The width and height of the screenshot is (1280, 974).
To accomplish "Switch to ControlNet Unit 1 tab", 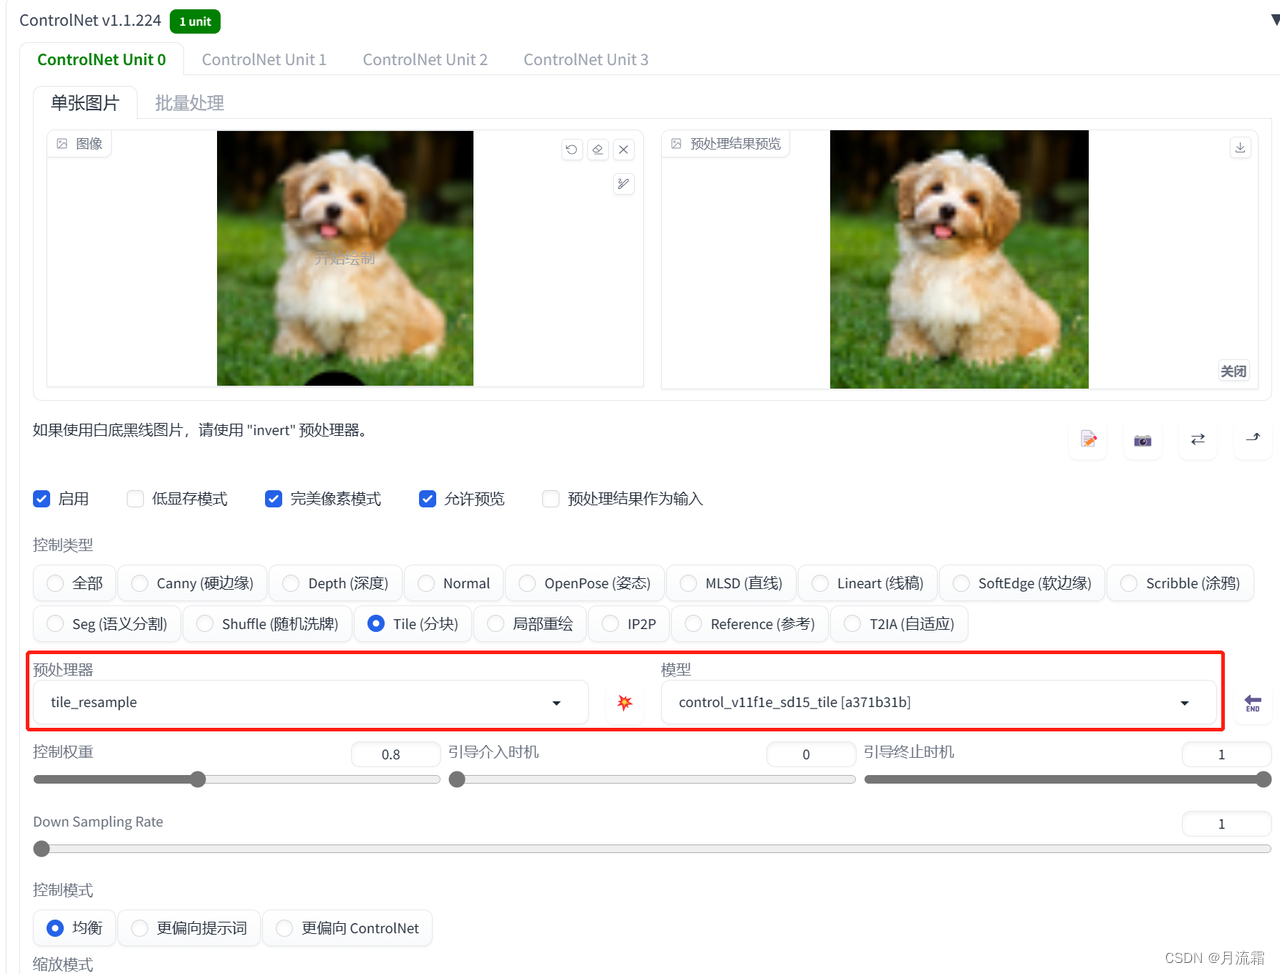I will point(264,60).
